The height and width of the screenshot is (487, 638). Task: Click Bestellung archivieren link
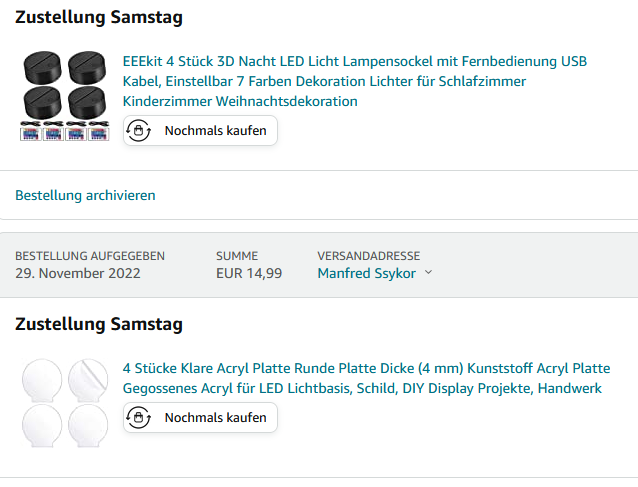[85, 195]
